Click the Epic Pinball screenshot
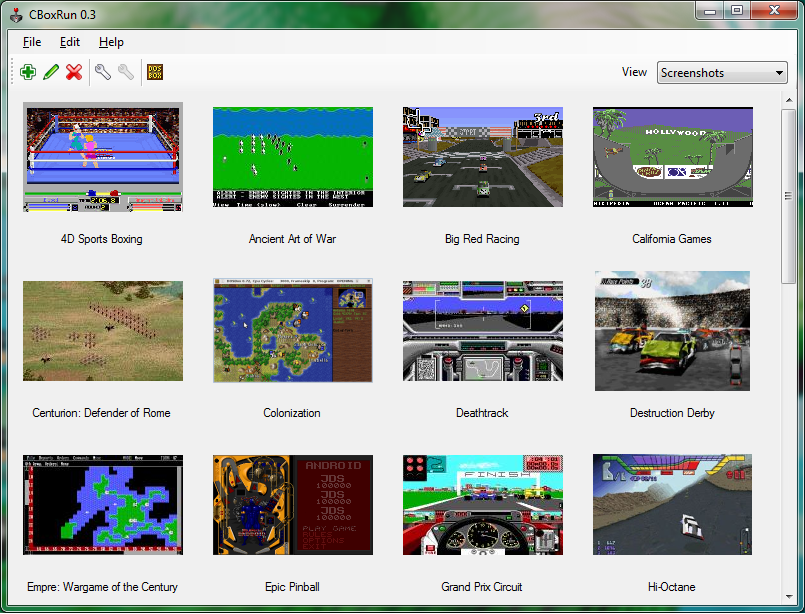The width and height of the screenshot is (805, 614). tap(292, 505)
